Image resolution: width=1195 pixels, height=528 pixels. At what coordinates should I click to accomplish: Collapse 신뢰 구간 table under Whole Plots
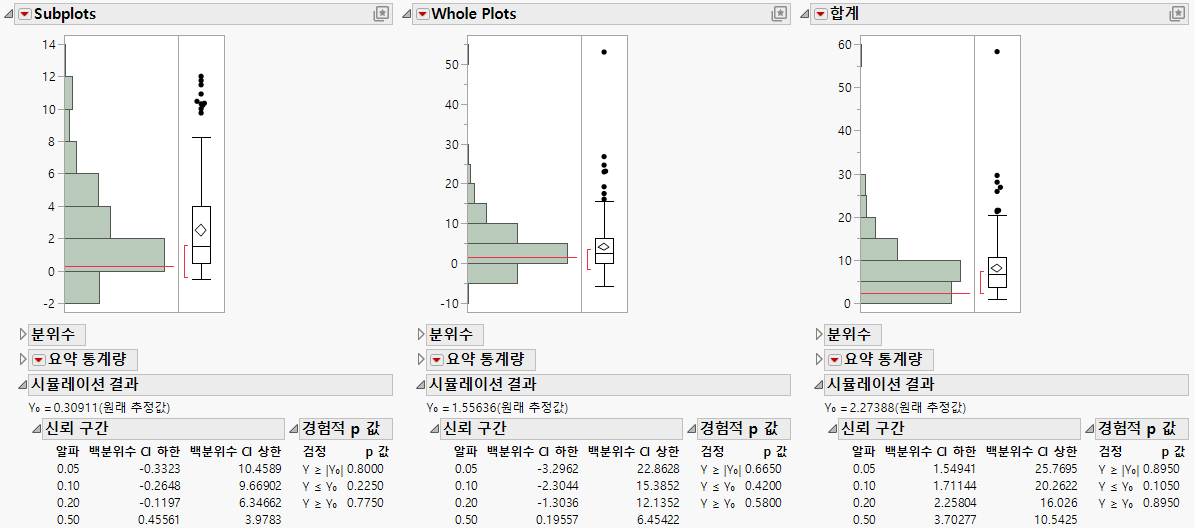(x=434, y=429)
